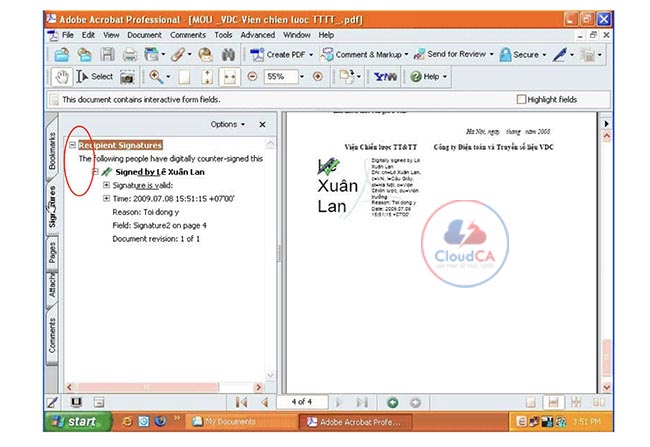The height and width of the screenshot is (447, 650).
Task: Click the page number field 4 of 4
Action: coord(301,402)
